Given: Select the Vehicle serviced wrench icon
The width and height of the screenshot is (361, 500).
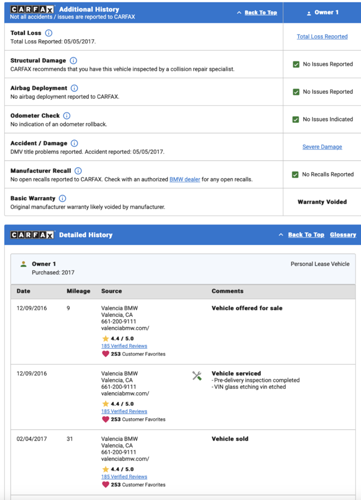Looking at the screenshot, I should coord(197,376).
